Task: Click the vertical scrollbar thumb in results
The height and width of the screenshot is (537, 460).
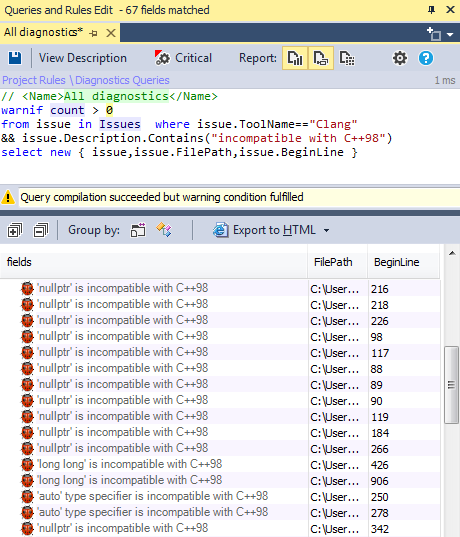Action: click(x=451, y=385)
